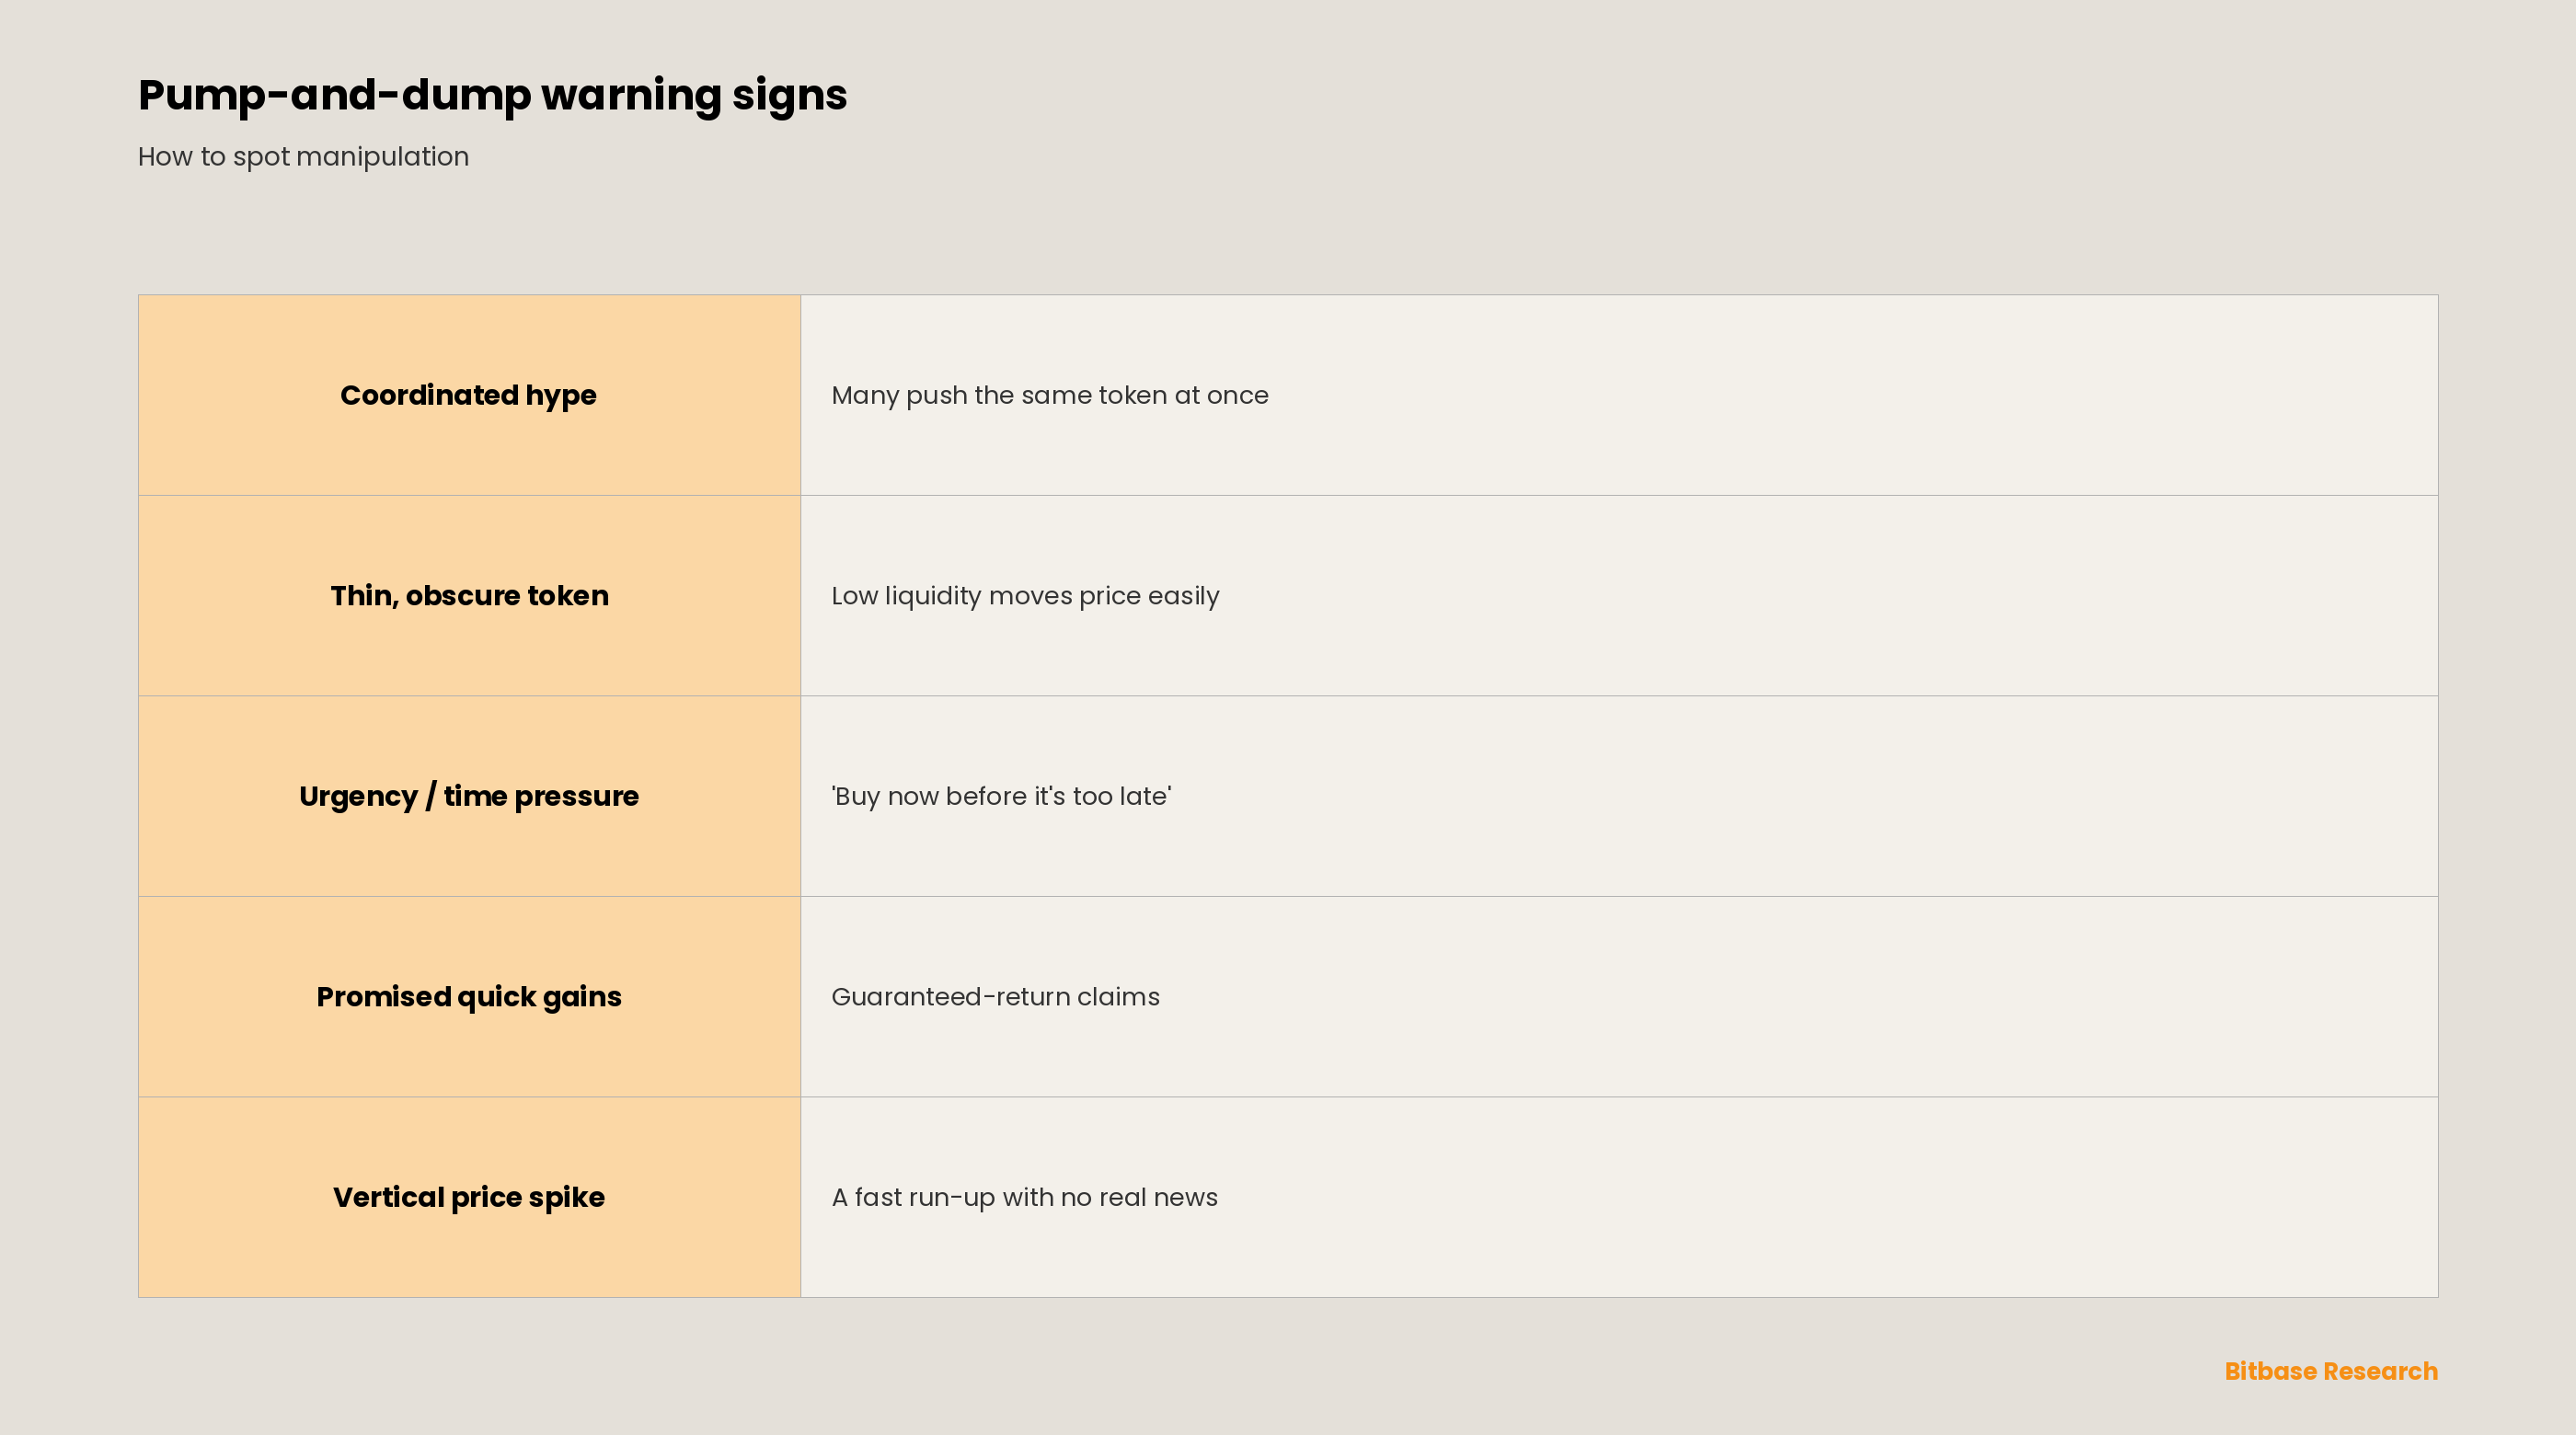
Task: Select 'Low liquidity moves price easily' text
Action: 1025,597
